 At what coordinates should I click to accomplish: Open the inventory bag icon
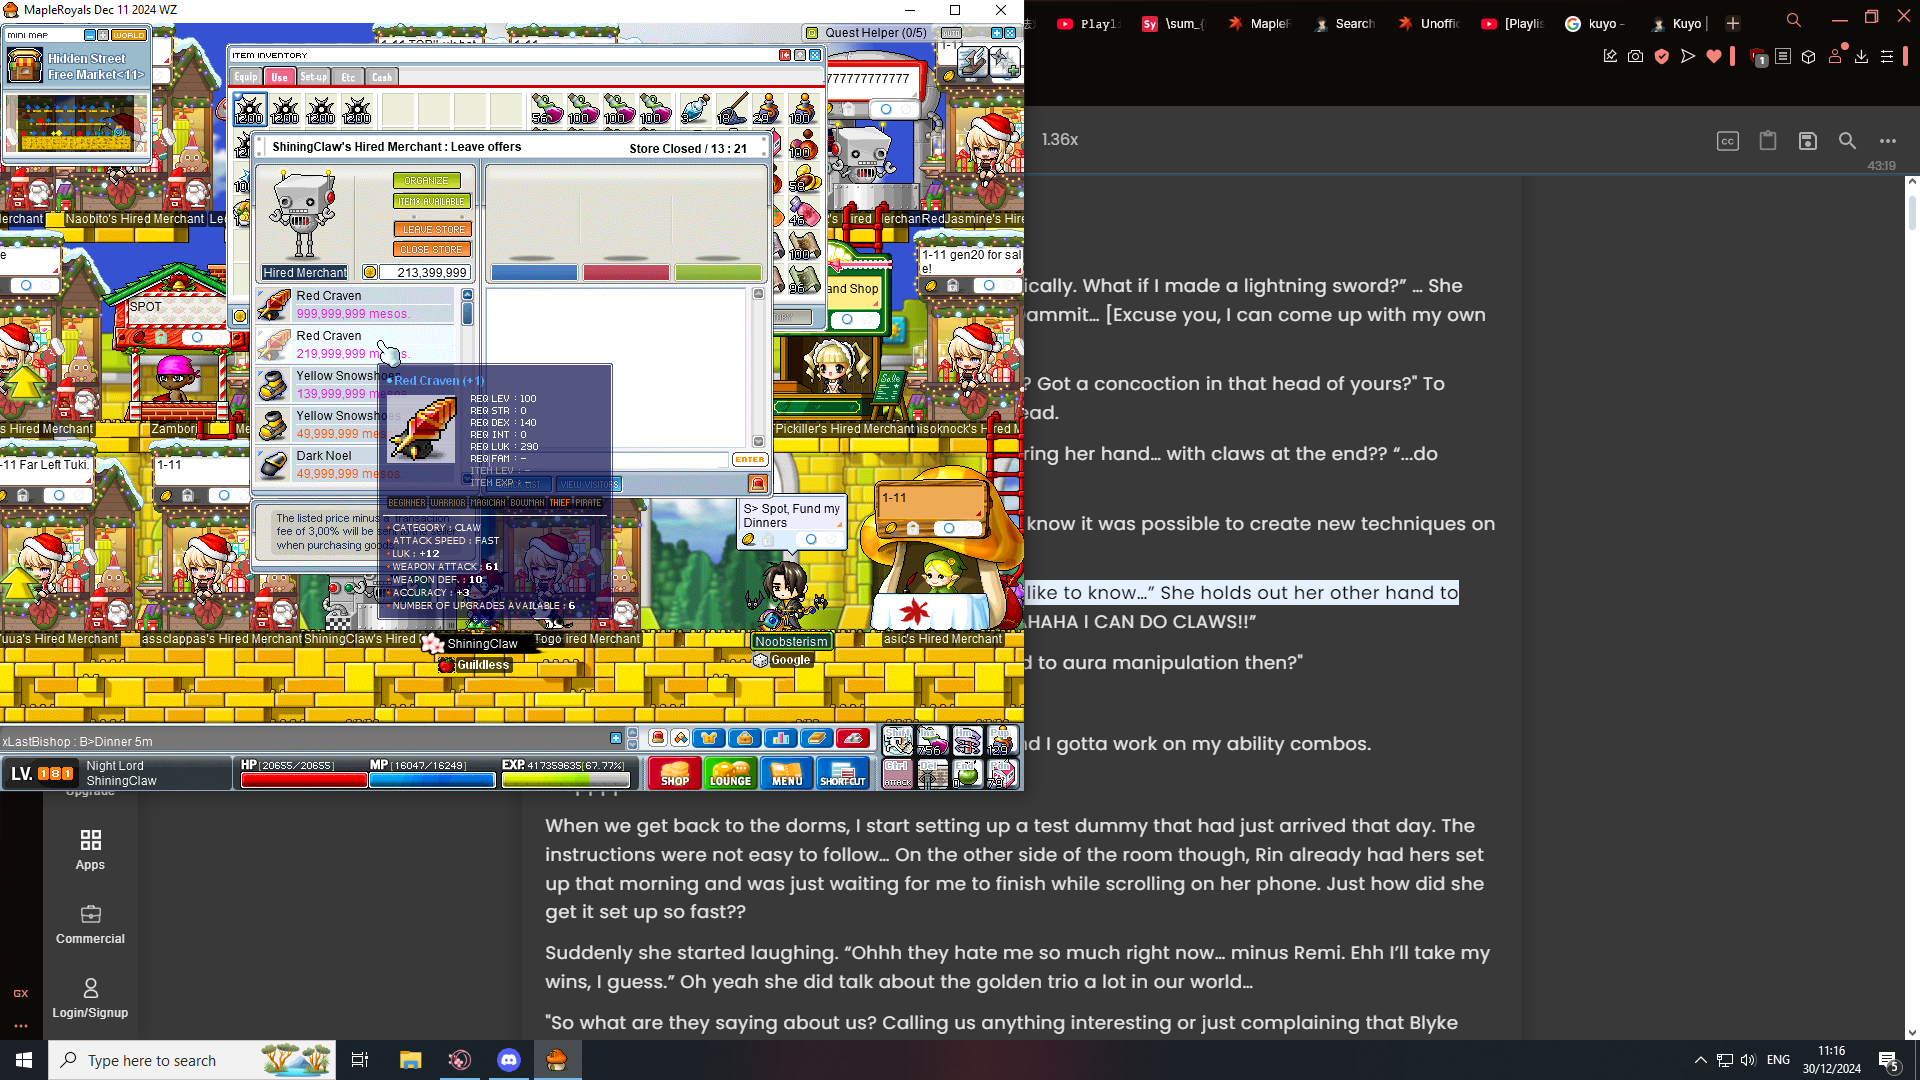point(744,738)
